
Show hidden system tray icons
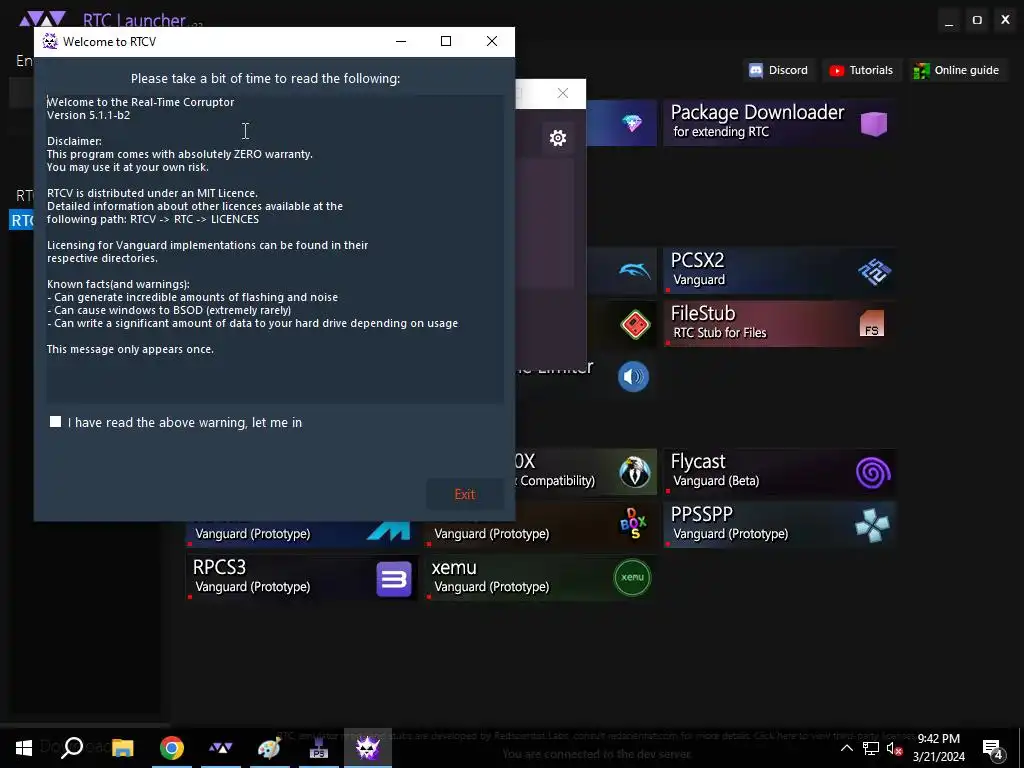(x=846, y=748)
